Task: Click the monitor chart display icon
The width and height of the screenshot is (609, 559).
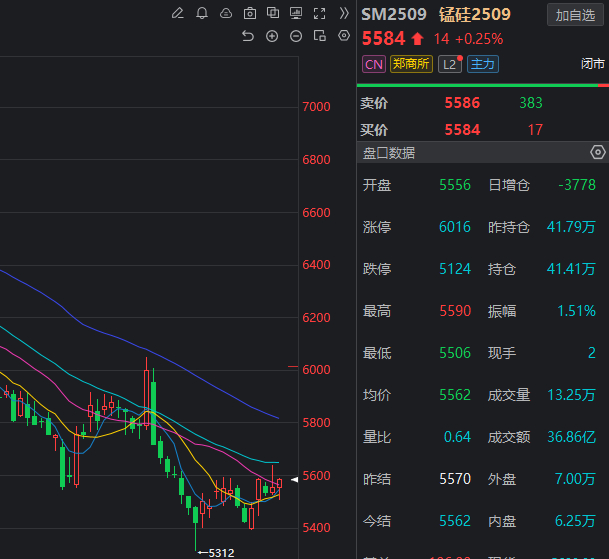Action: (296, 13)
